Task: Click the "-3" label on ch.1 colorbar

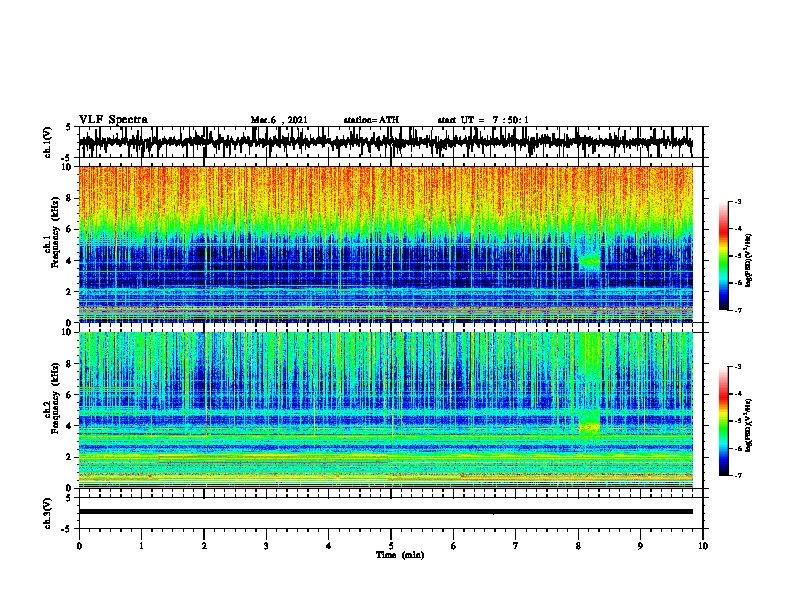Action: coord(737,201)
